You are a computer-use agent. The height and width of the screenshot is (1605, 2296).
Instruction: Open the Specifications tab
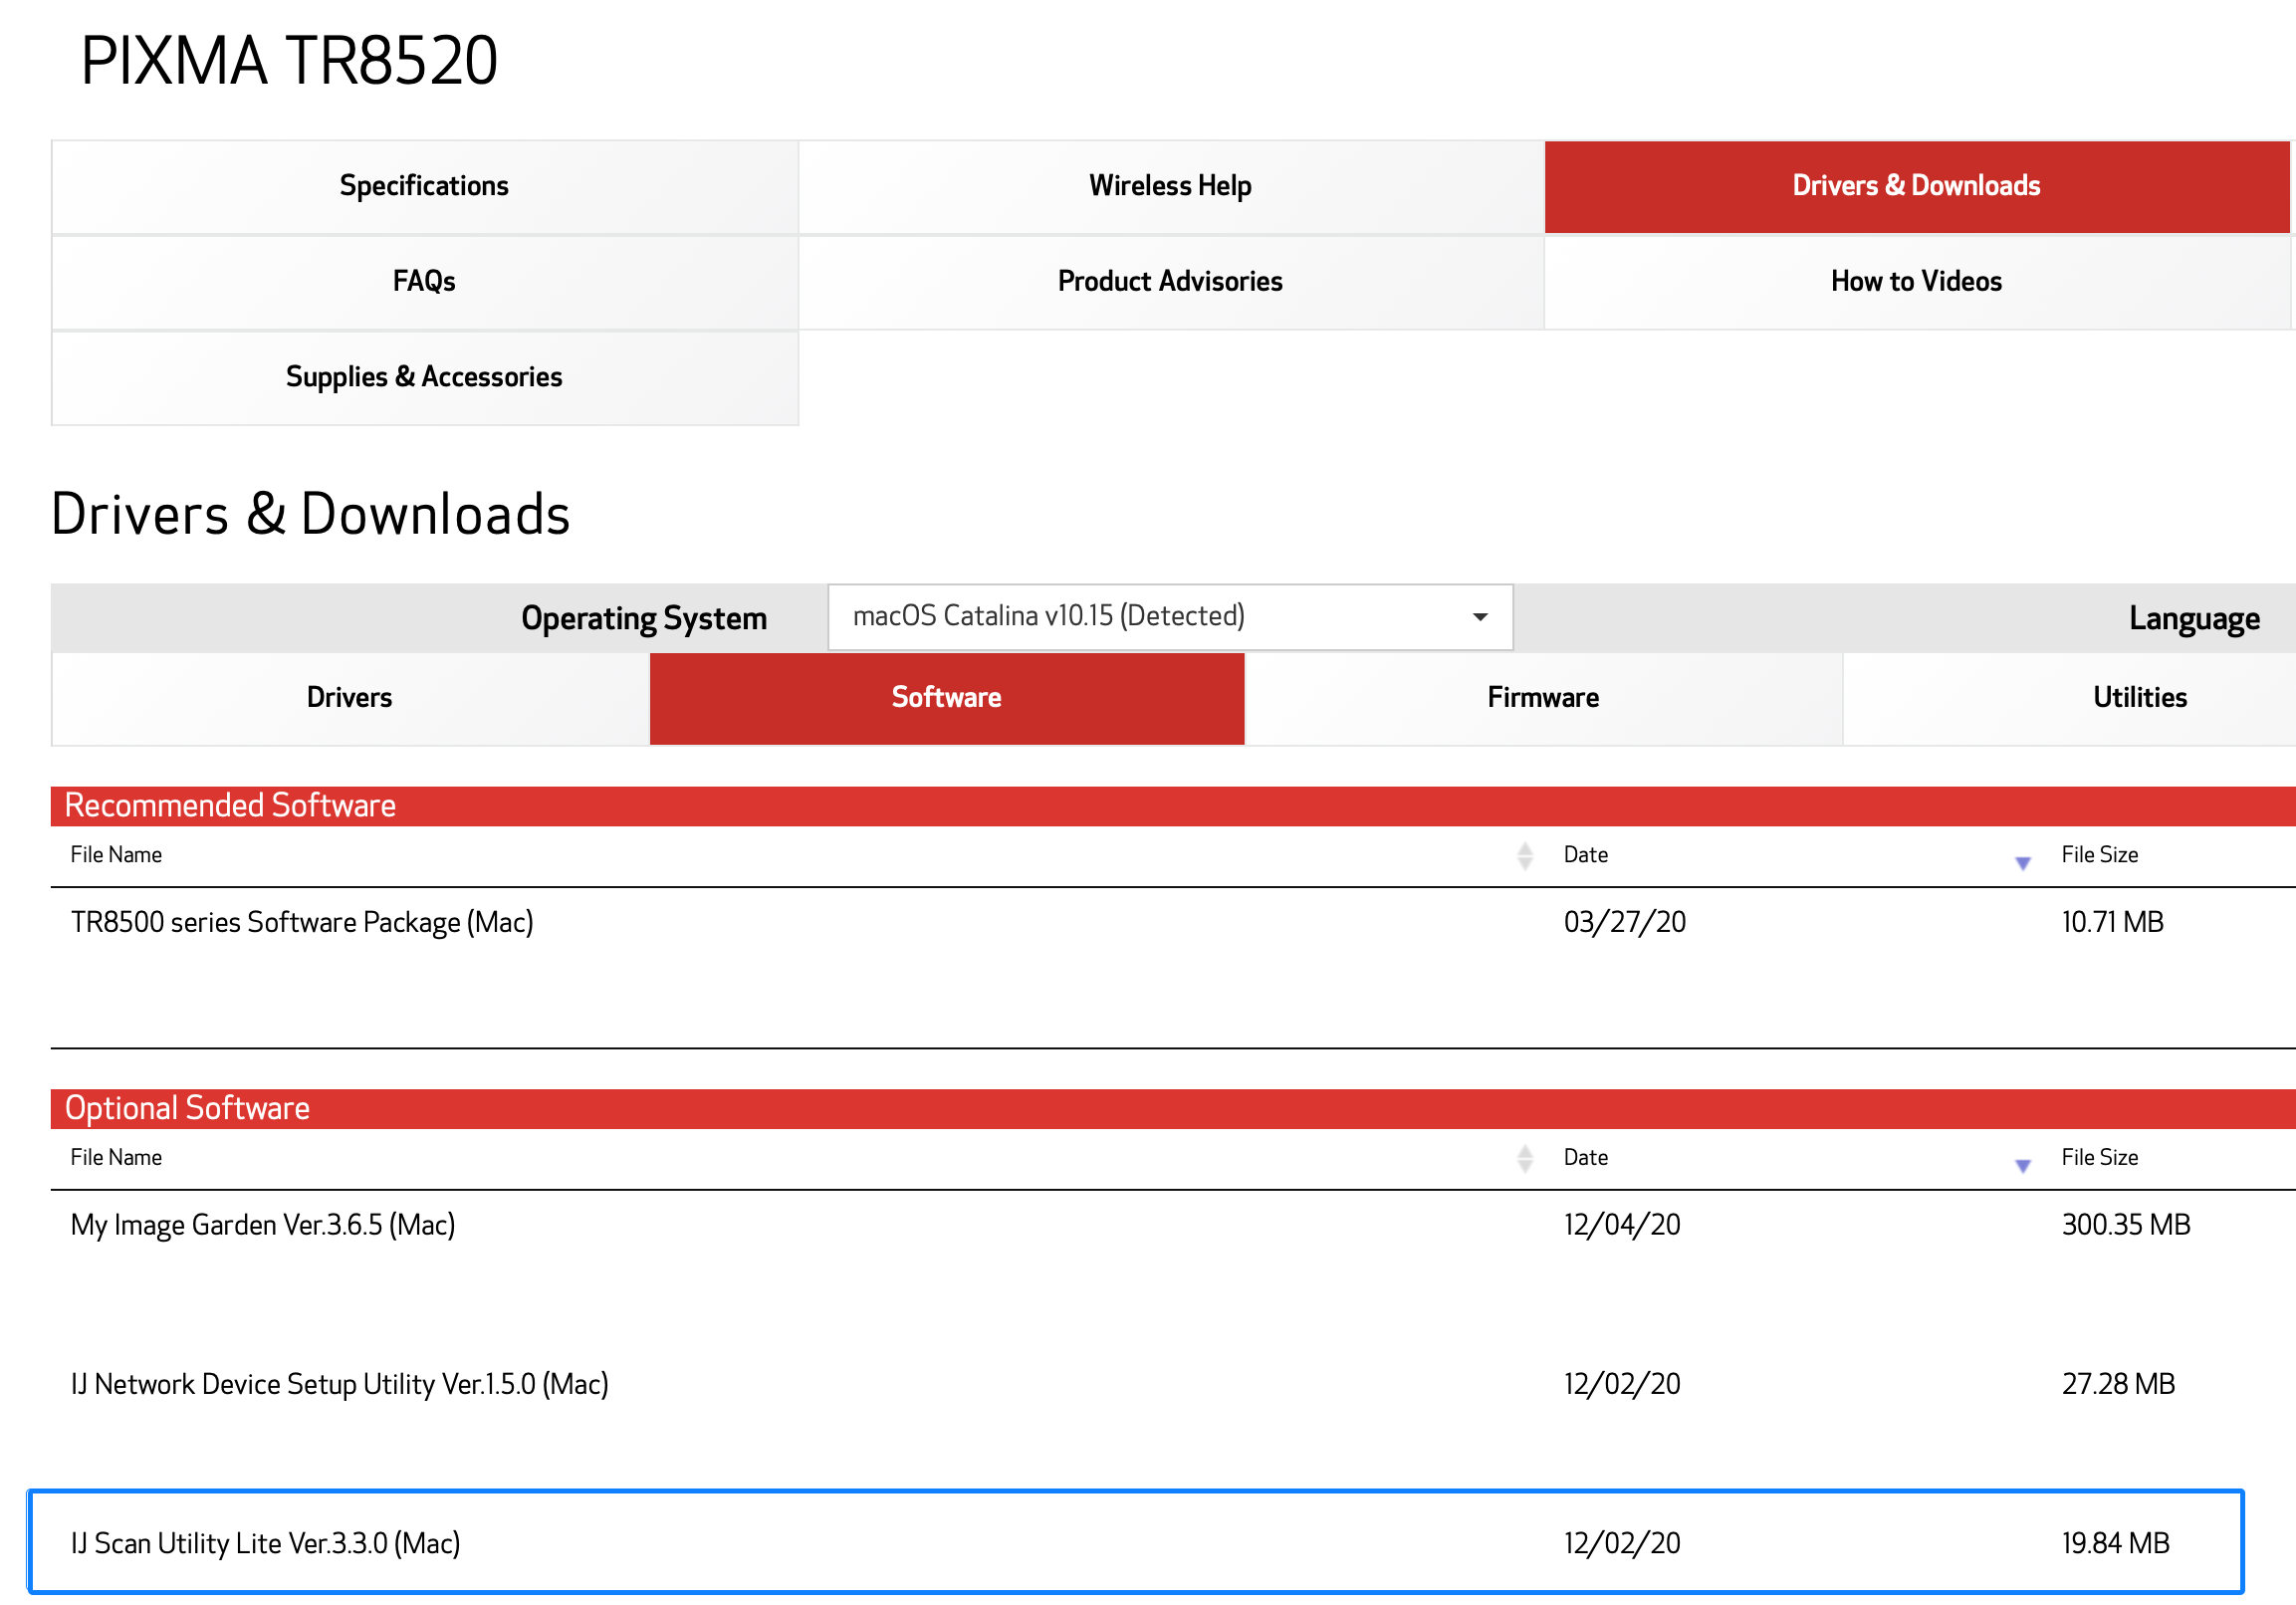[x=424, y=186]
